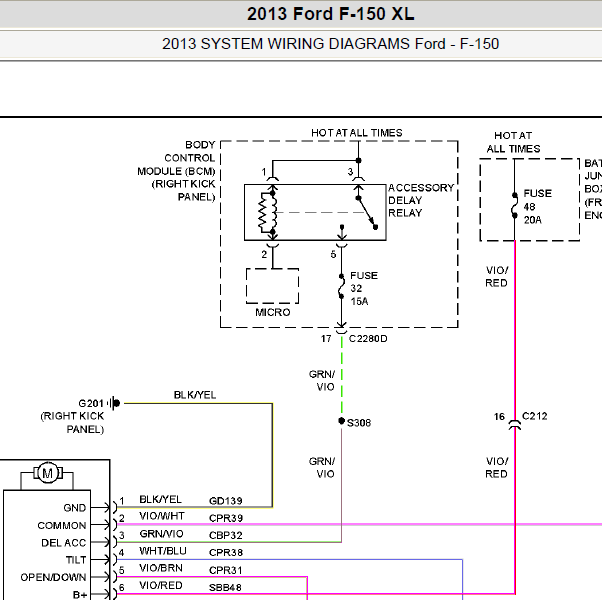Select circuit code CPR39

pyautogui.click(x=225, y=518)
